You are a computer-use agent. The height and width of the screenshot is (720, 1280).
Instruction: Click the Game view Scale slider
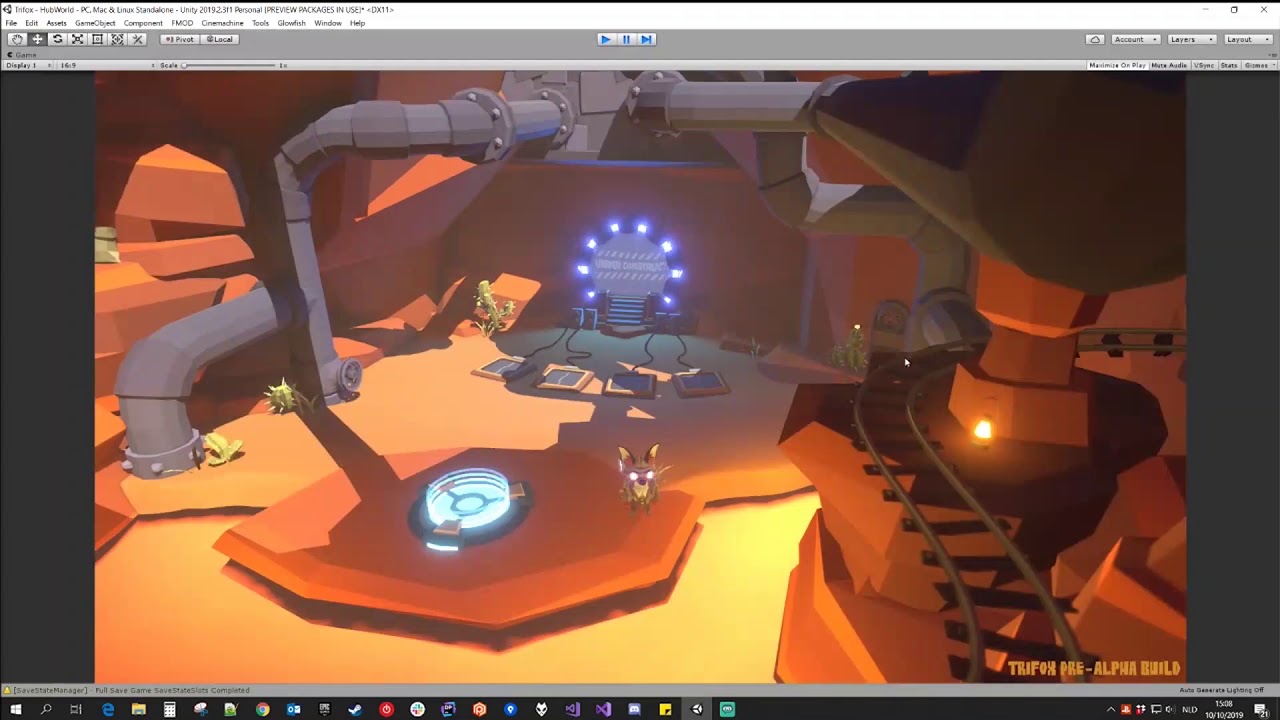coord(230,65)
